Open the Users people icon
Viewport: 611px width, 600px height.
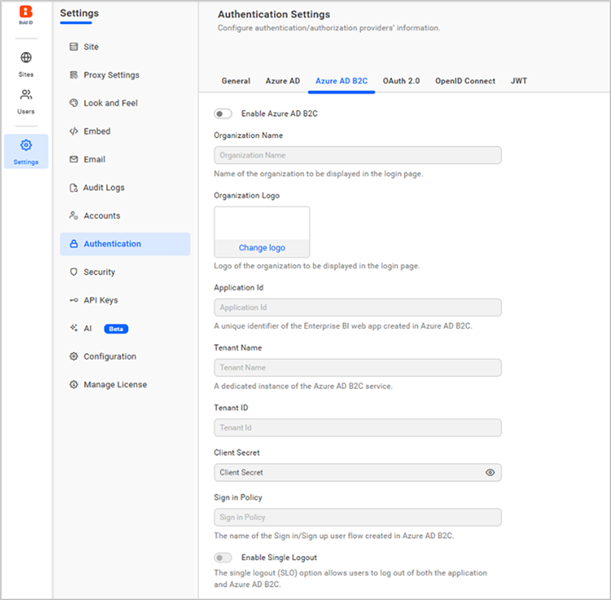point(26,94)
